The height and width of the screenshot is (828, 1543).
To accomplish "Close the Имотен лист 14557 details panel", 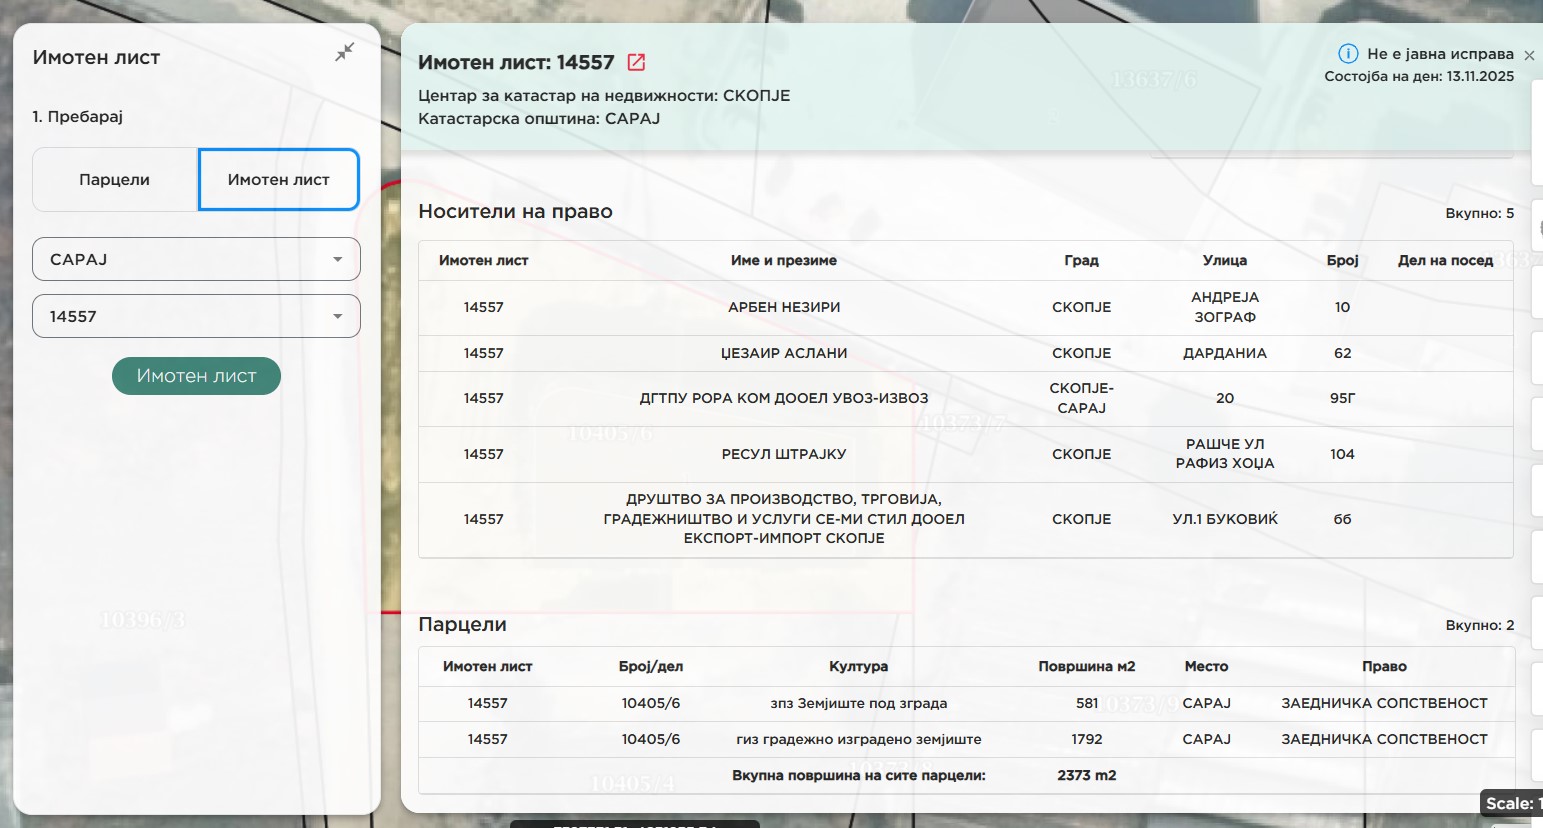I will [1528, 56].
